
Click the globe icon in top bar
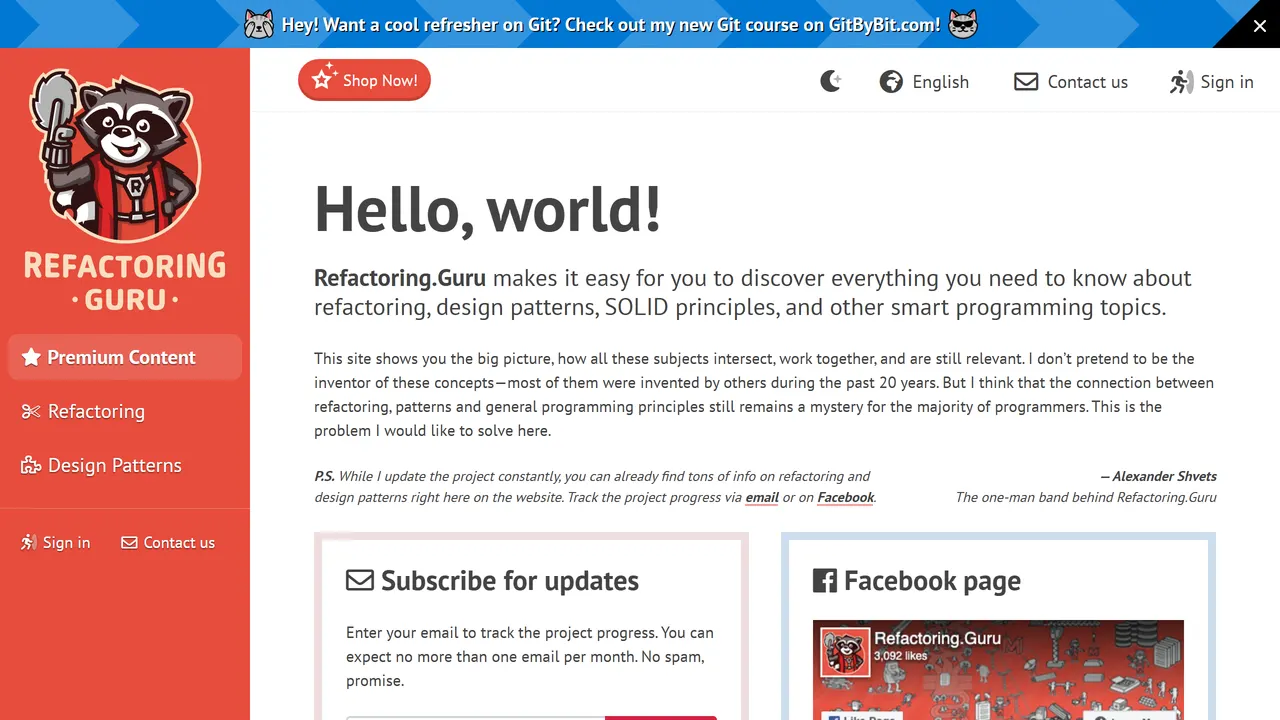(x=891, y=82)
